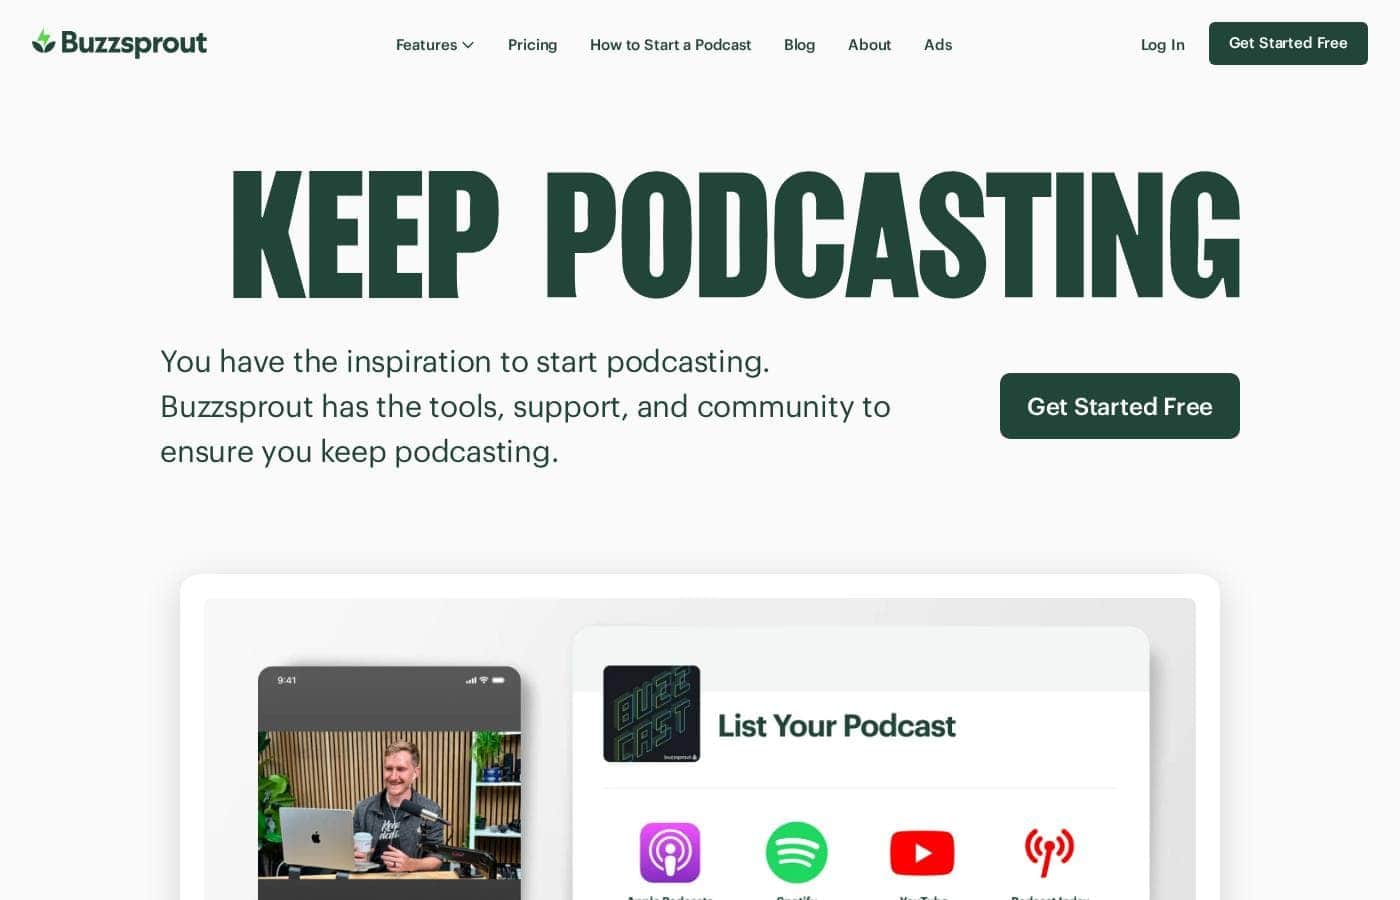Click the Buzzcast podcast artwork
Image resolution: width=1400 pixels, height=900 pixels.
[x=652, y=714]
